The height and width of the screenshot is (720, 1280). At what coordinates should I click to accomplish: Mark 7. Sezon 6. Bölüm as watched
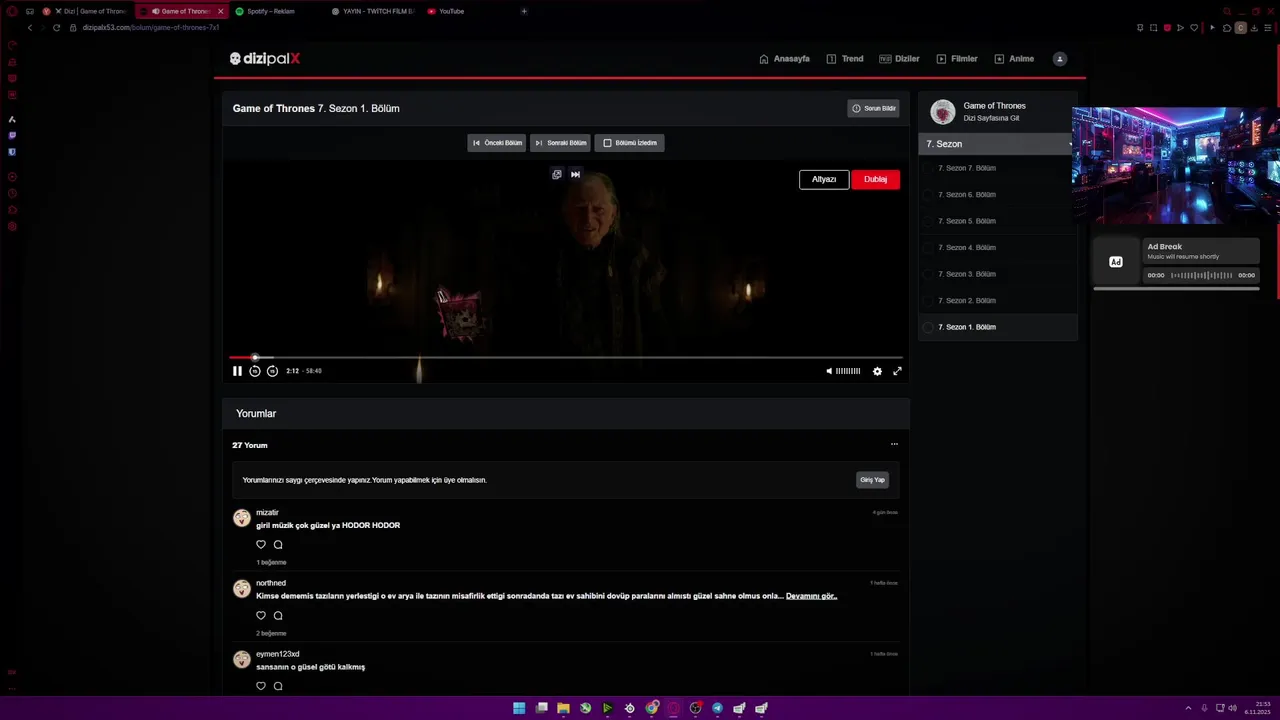pos(928,195)
